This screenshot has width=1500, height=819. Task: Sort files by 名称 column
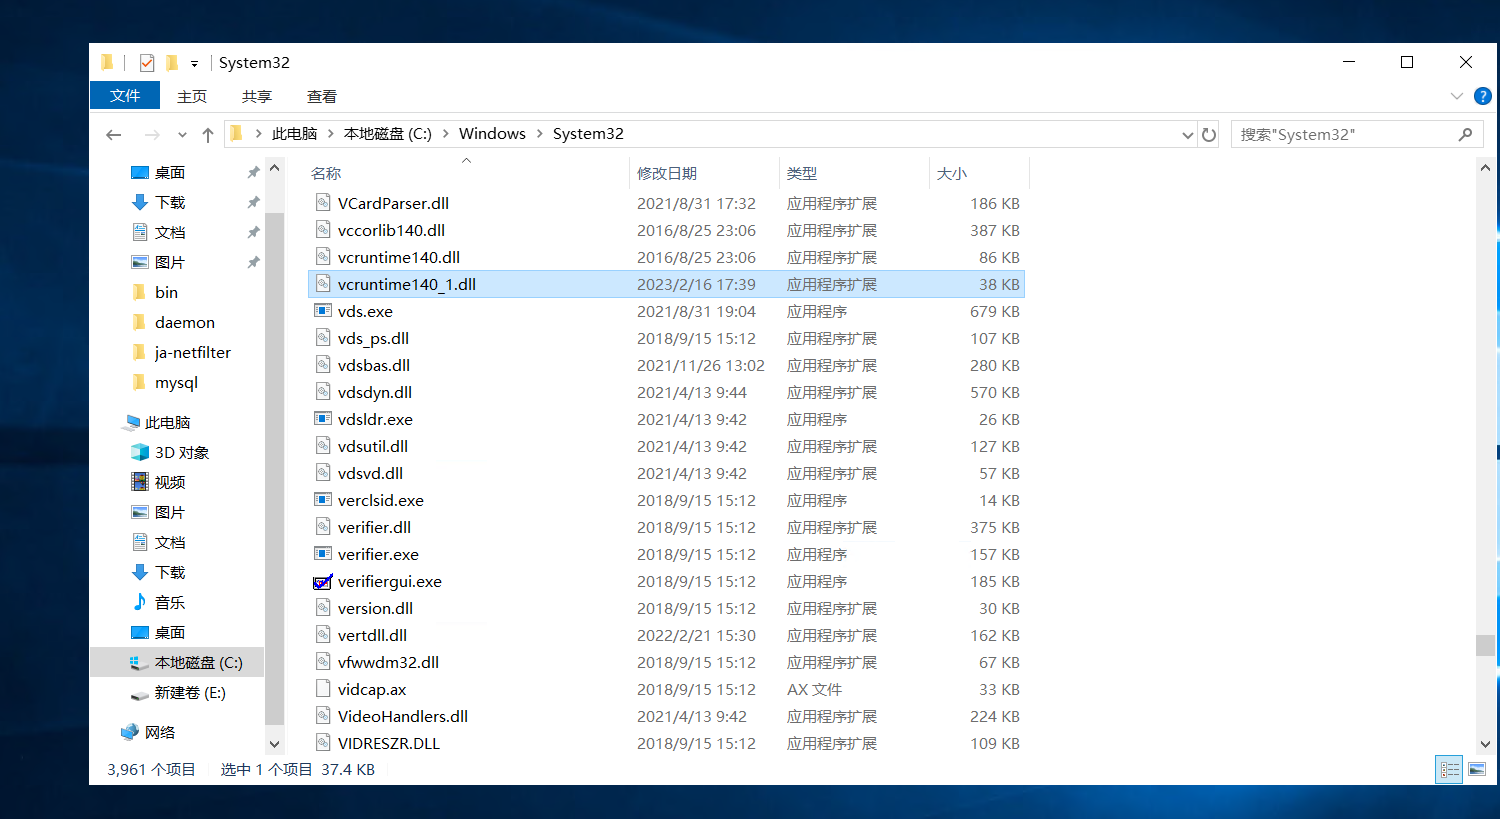[x=326, y=173]
